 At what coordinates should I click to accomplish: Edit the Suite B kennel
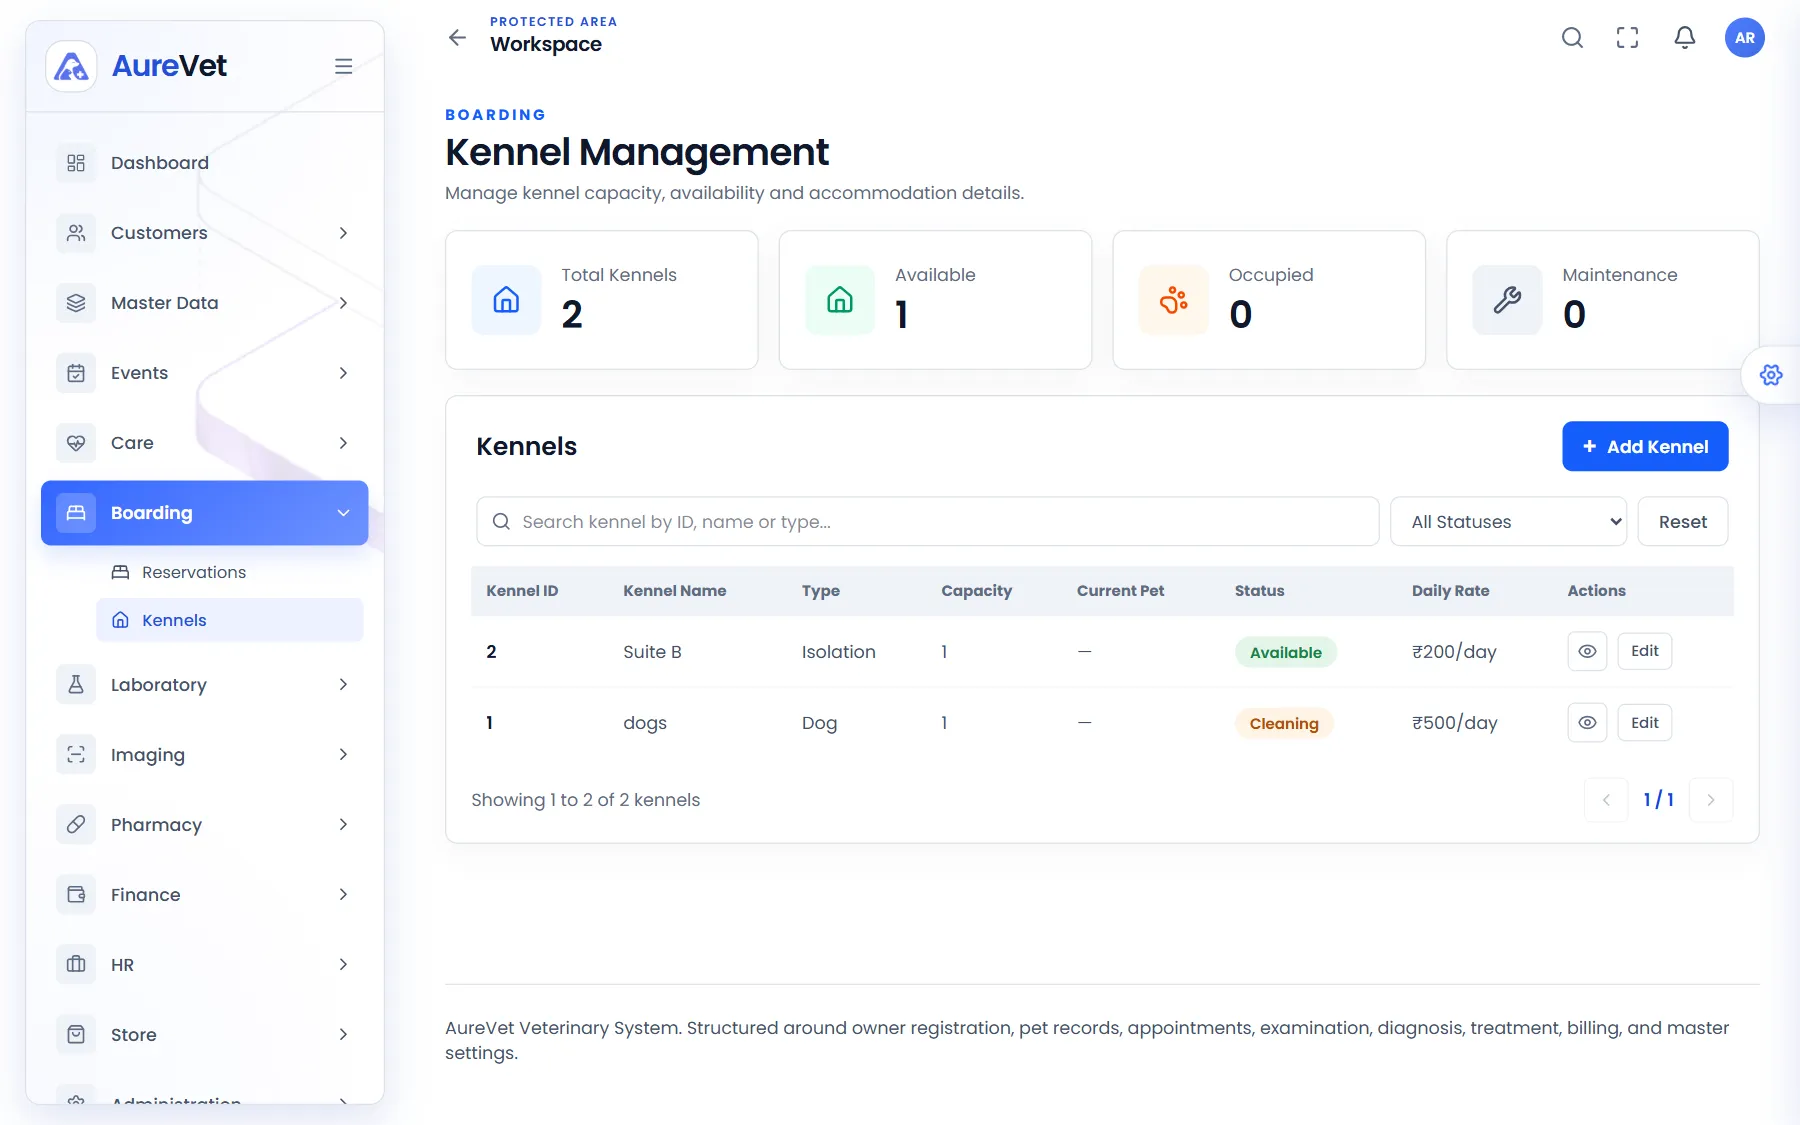1645,651
